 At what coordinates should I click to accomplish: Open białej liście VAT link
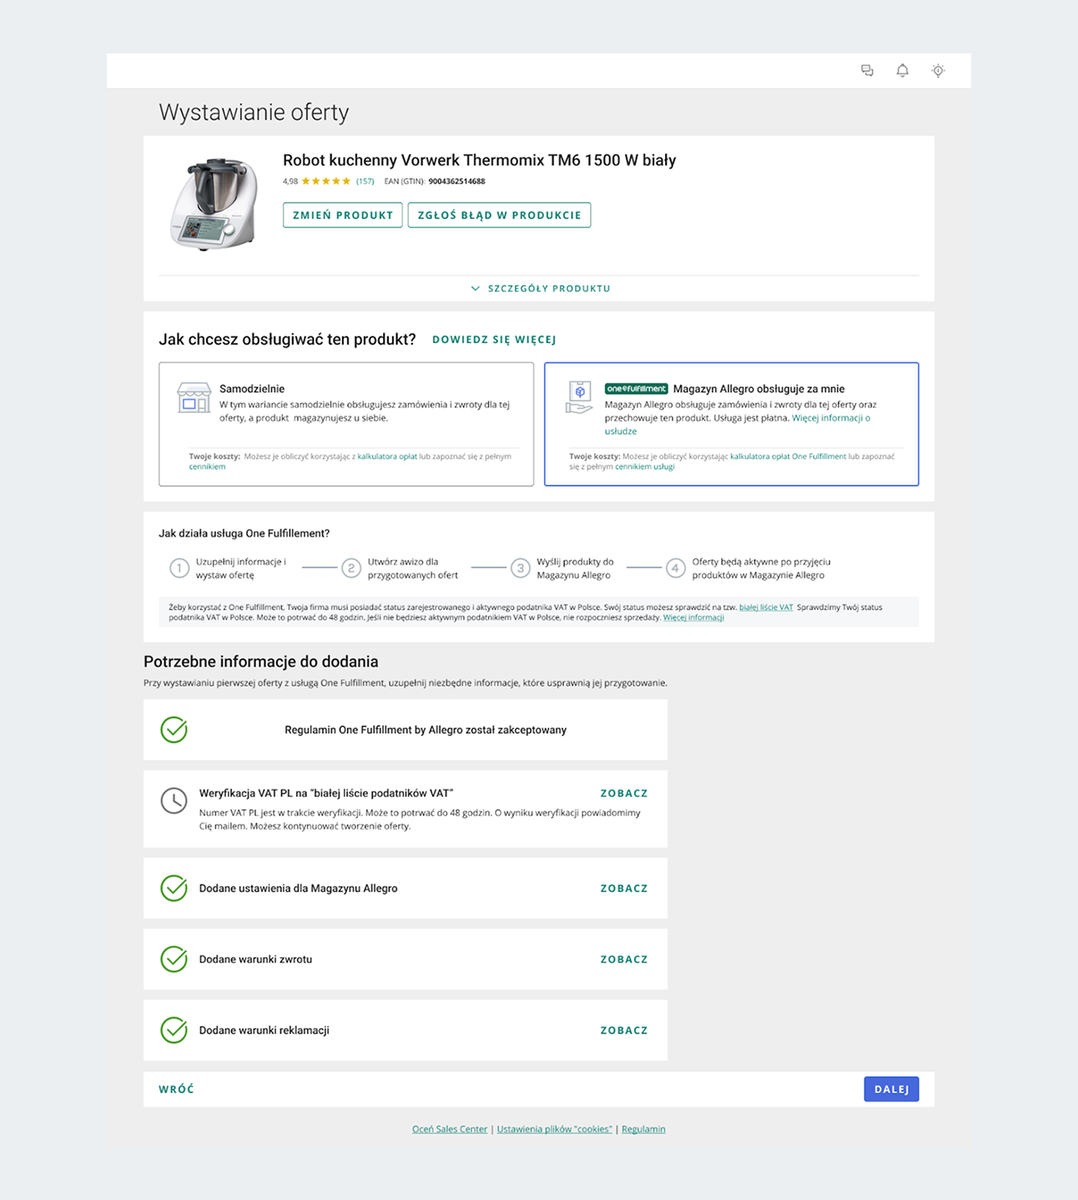point(766,607)
